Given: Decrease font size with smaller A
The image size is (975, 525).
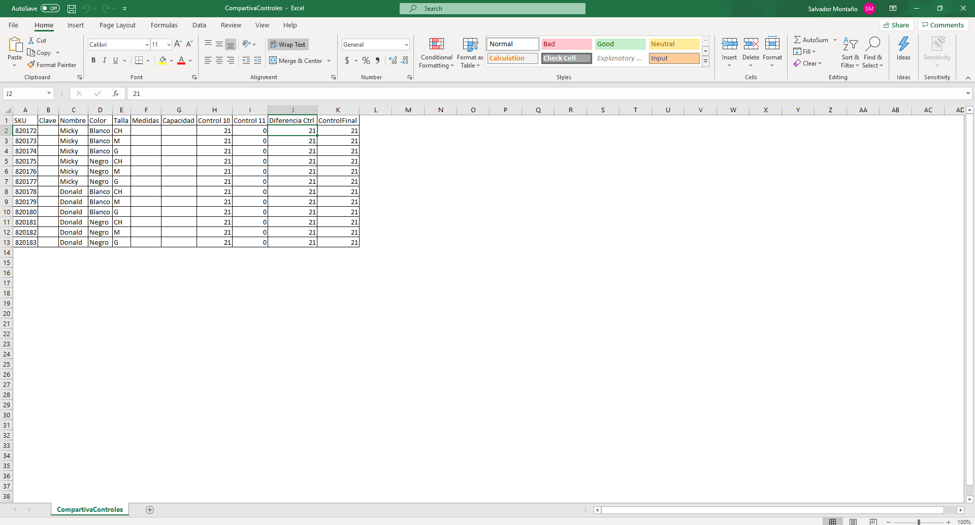Looking at the screenshot, I should click(189, 44).
